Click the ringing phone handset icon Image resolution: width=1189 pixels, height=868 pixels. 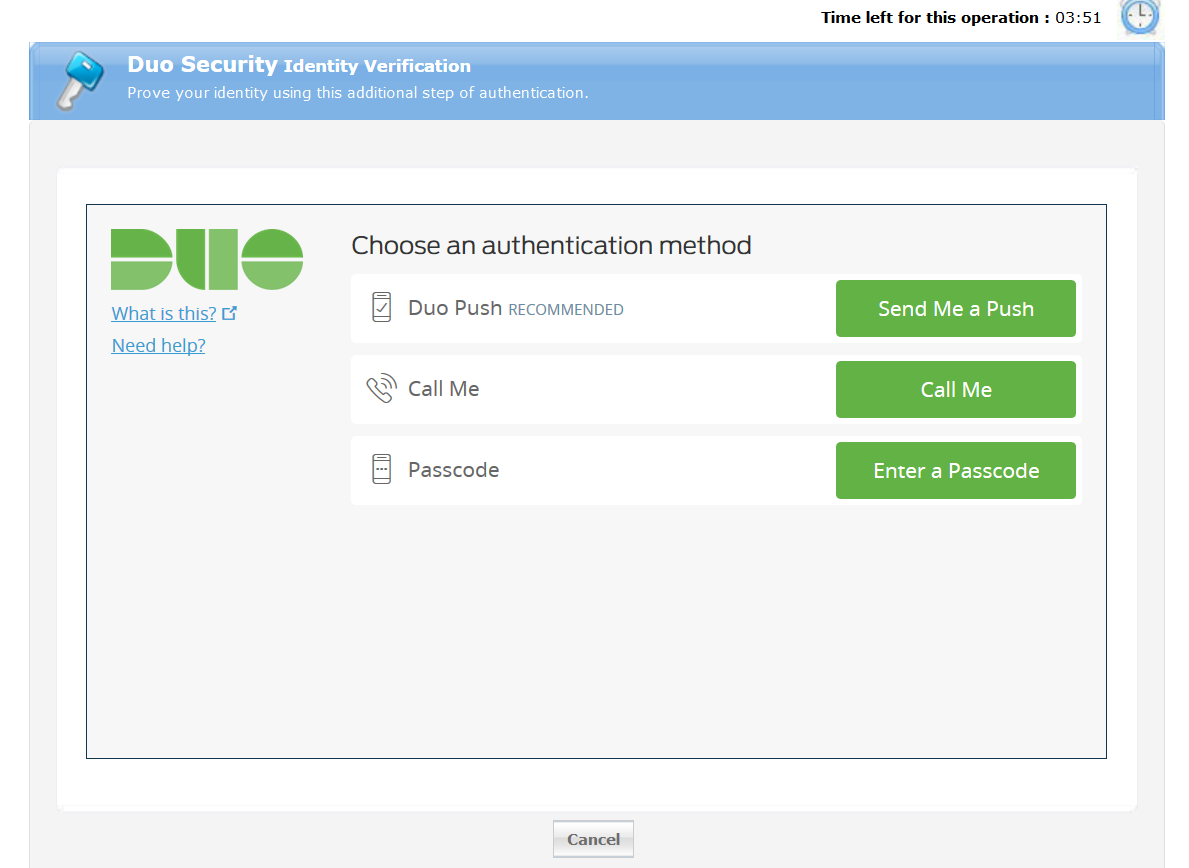click(x=381, y=389)
